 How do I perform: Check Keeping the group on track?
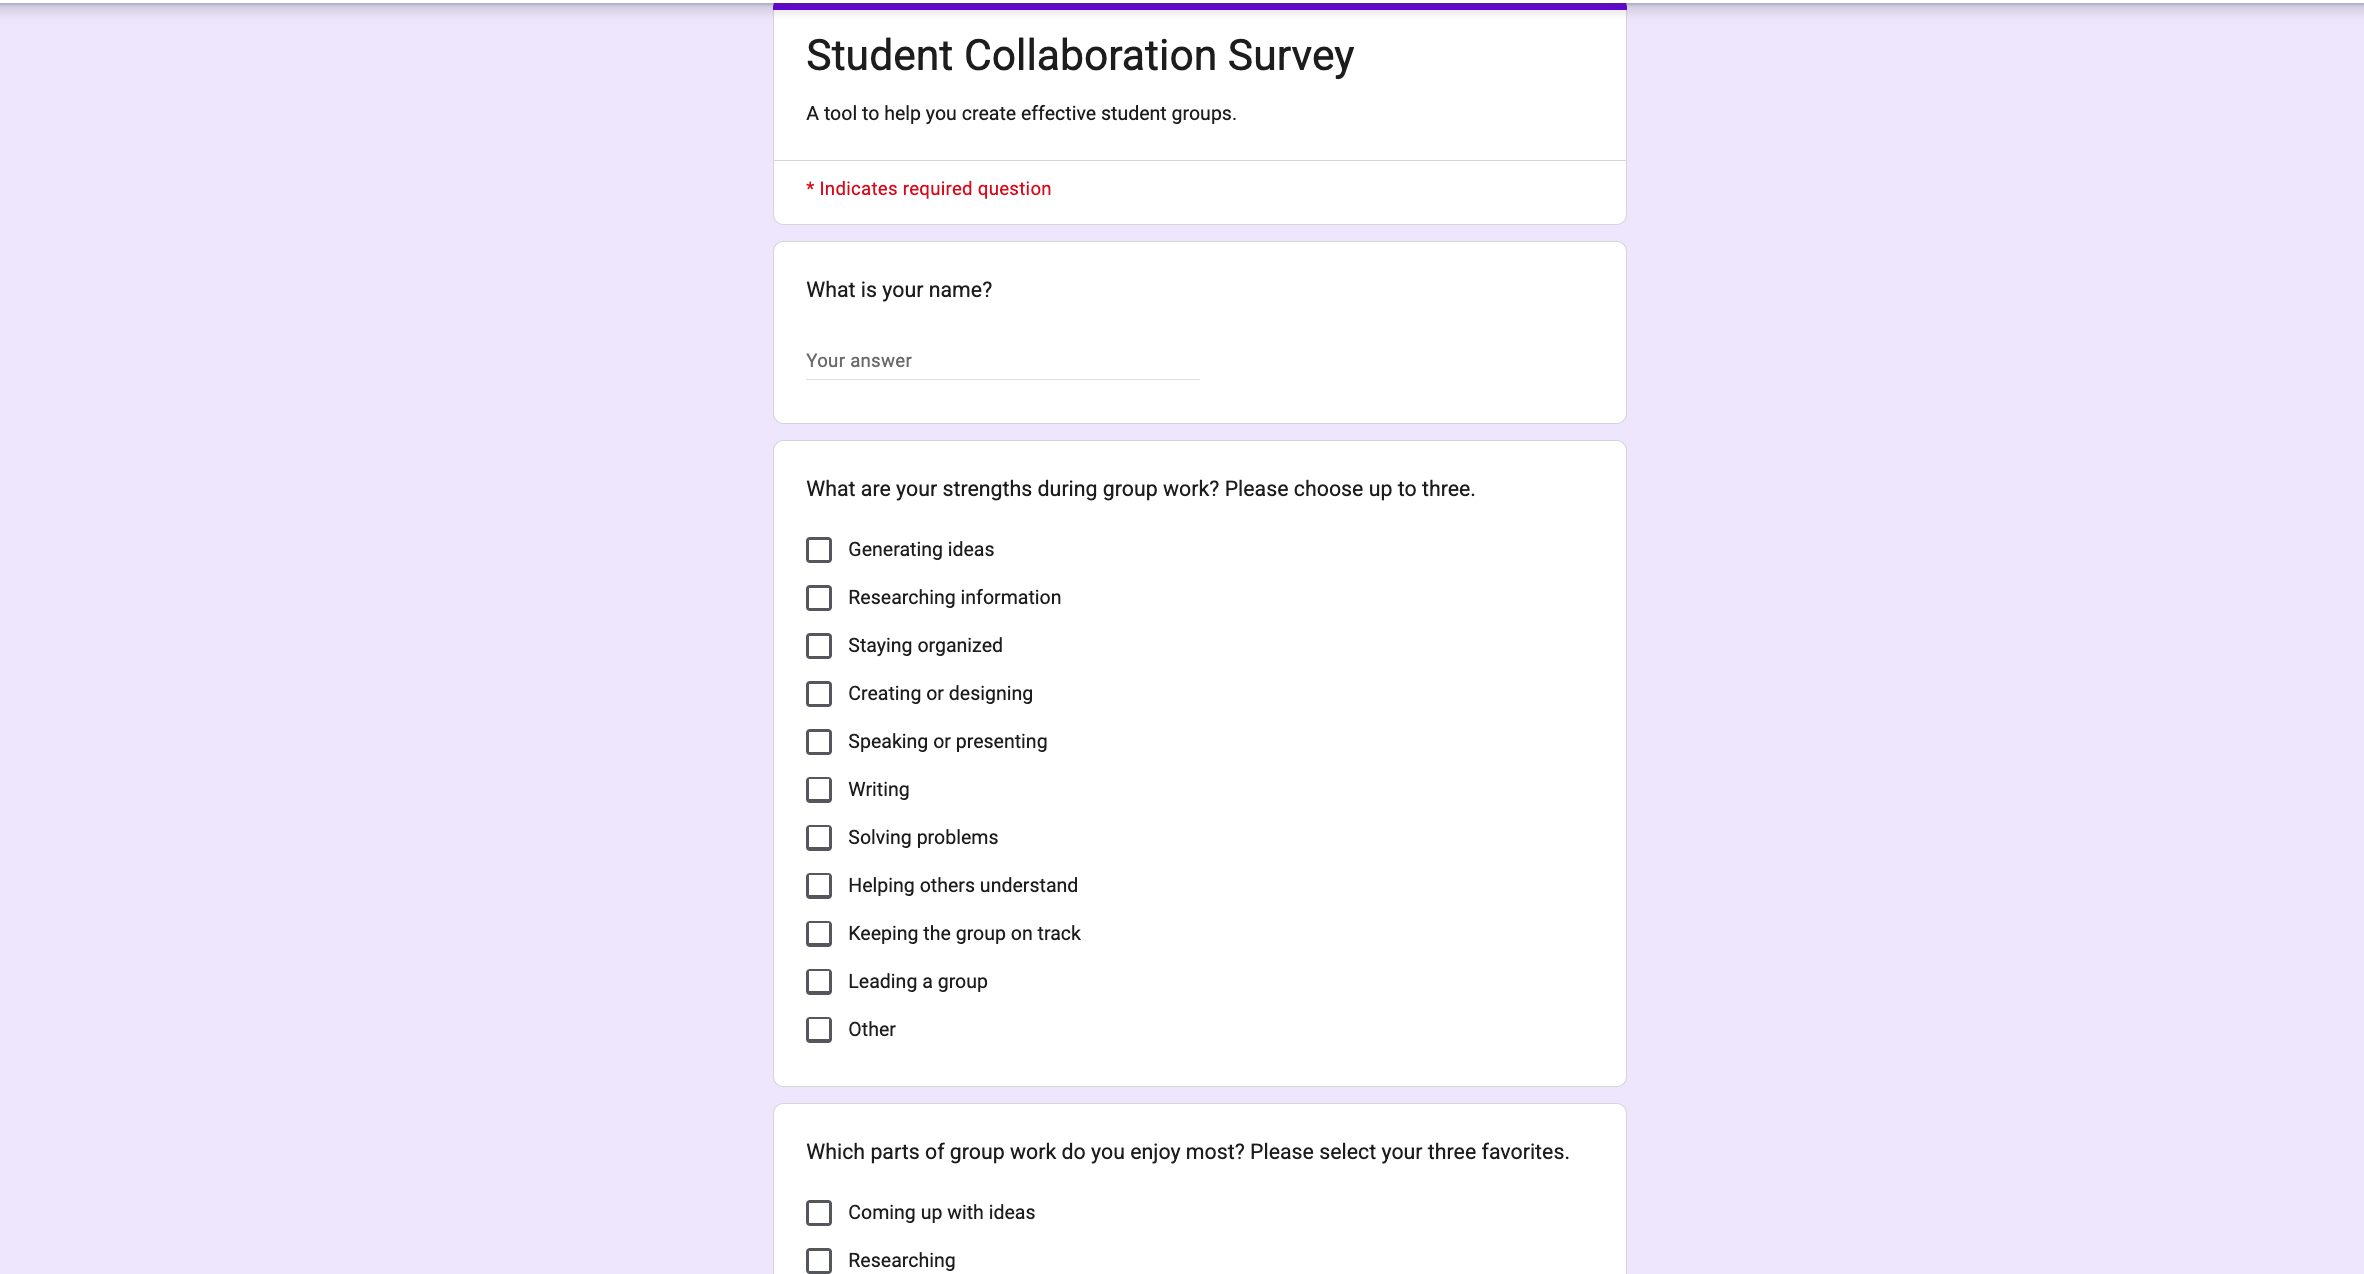coord(819,934)
